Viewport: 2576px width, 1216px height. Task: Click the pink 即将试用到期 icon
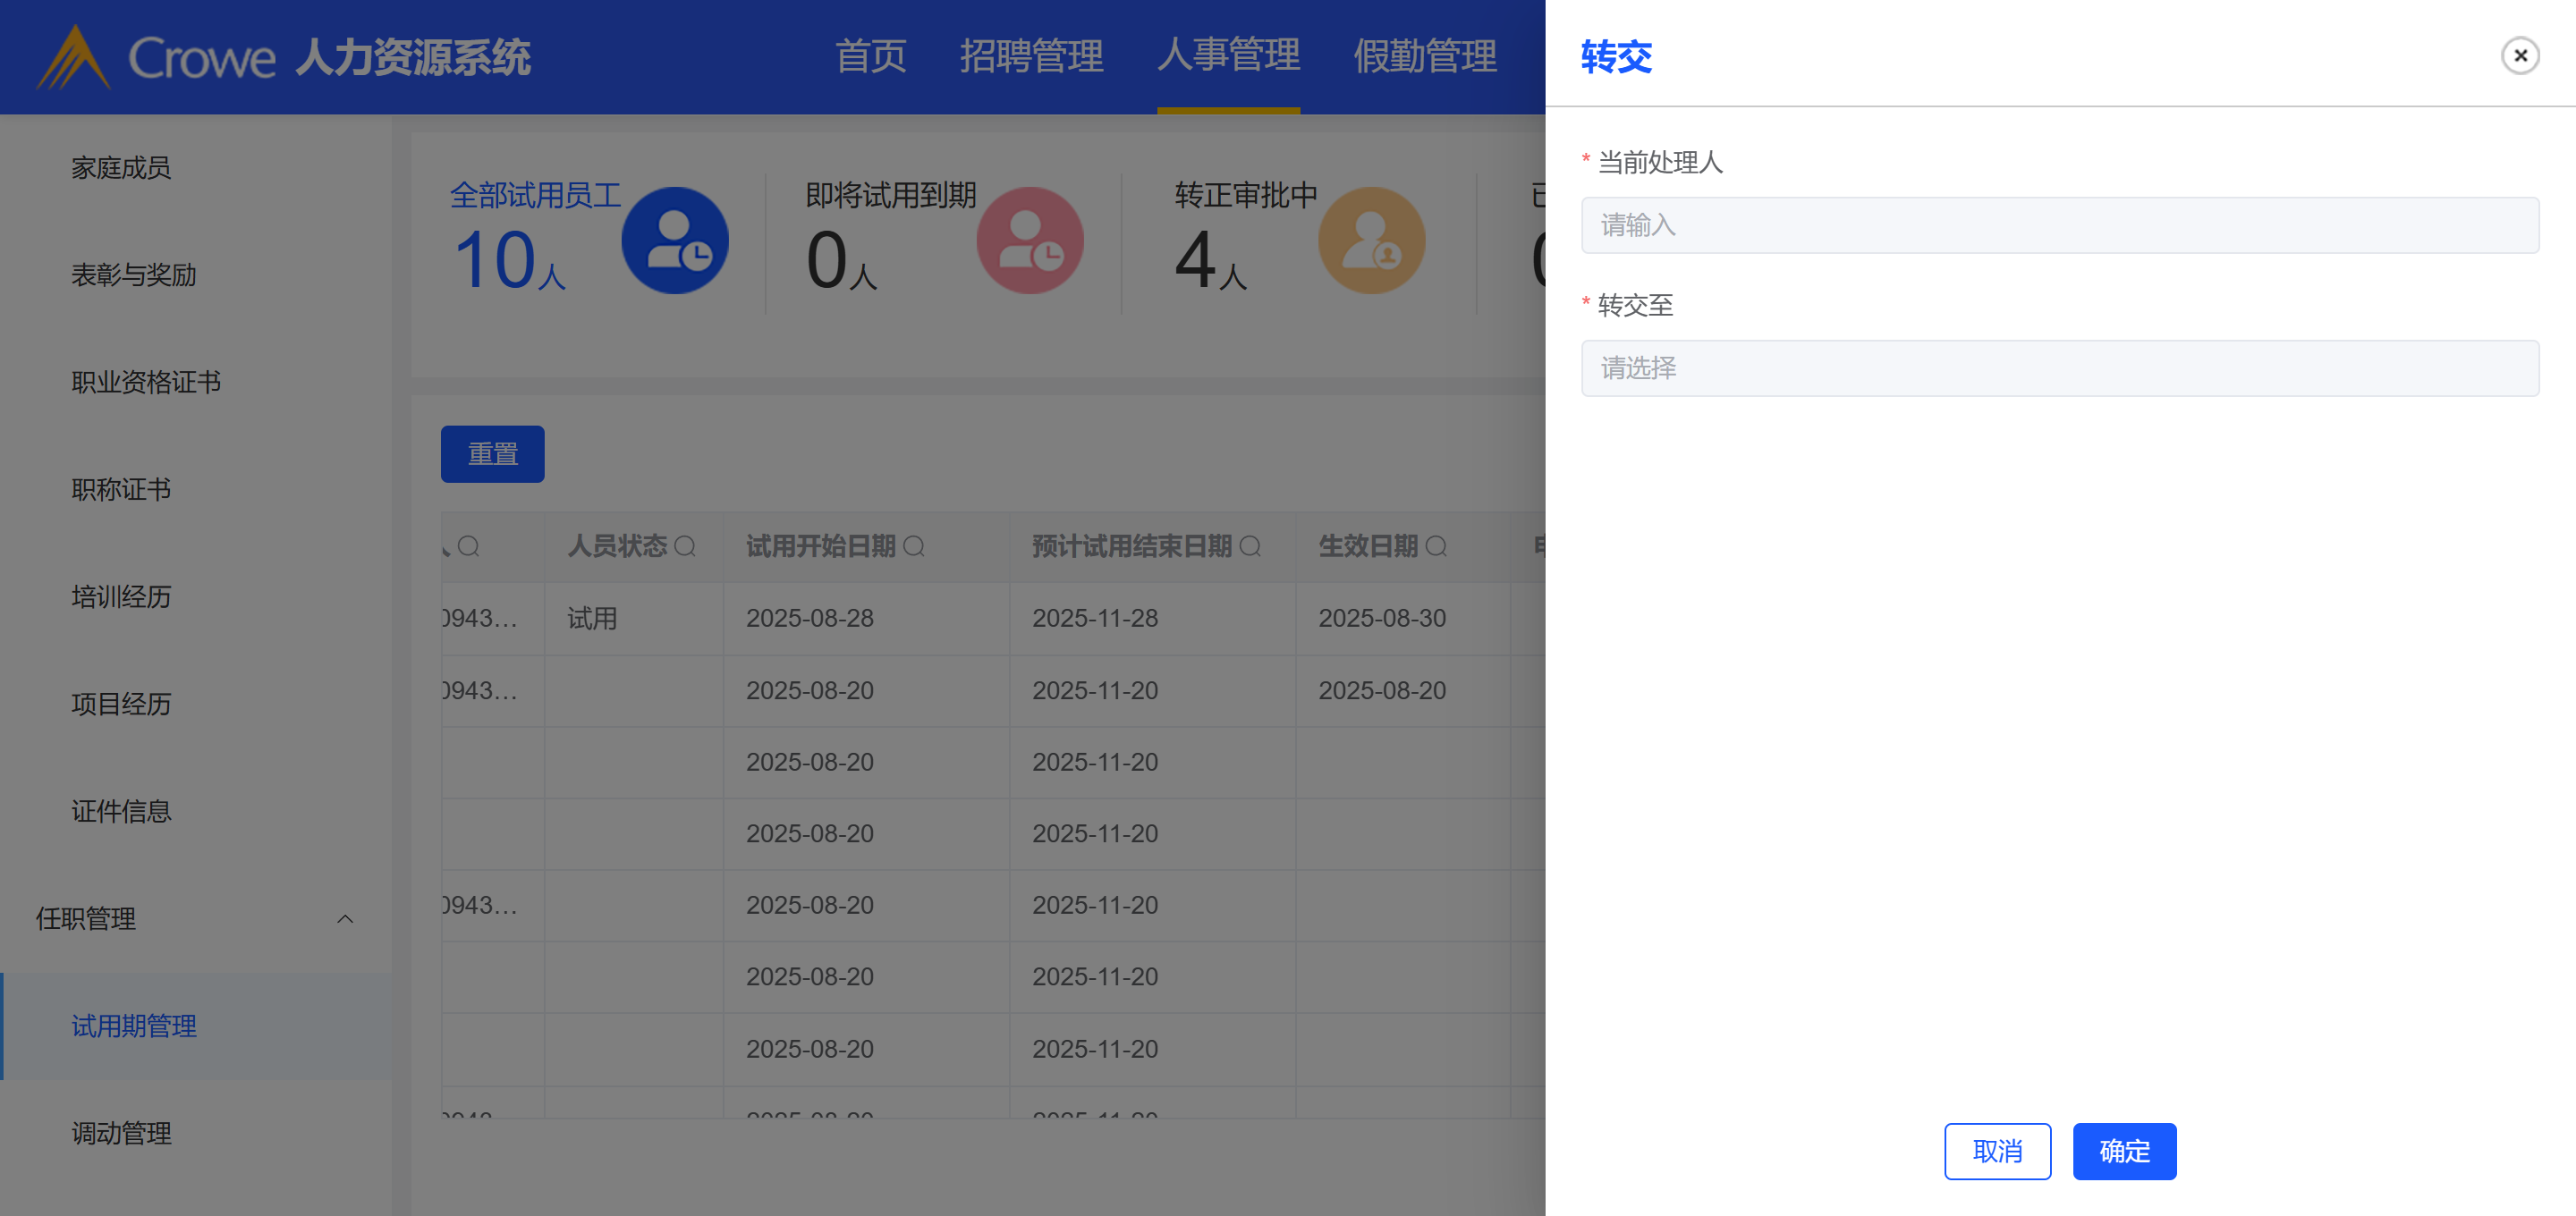click(1030, 241)
